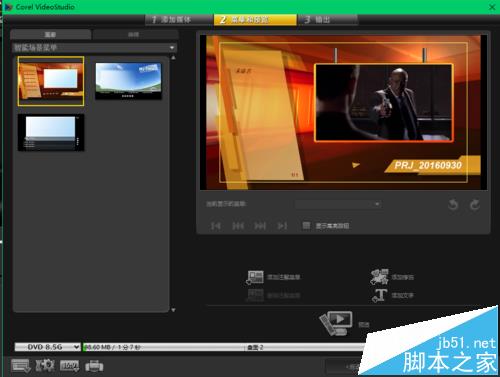Select the dark gradient menu template thumbnail

coord(51,132)
